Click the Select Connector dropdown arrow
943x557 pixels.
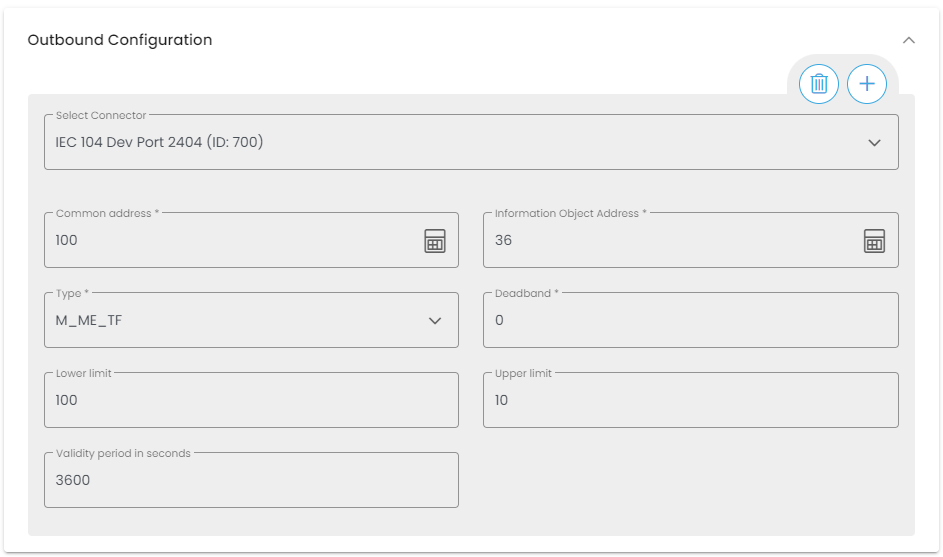875,143
